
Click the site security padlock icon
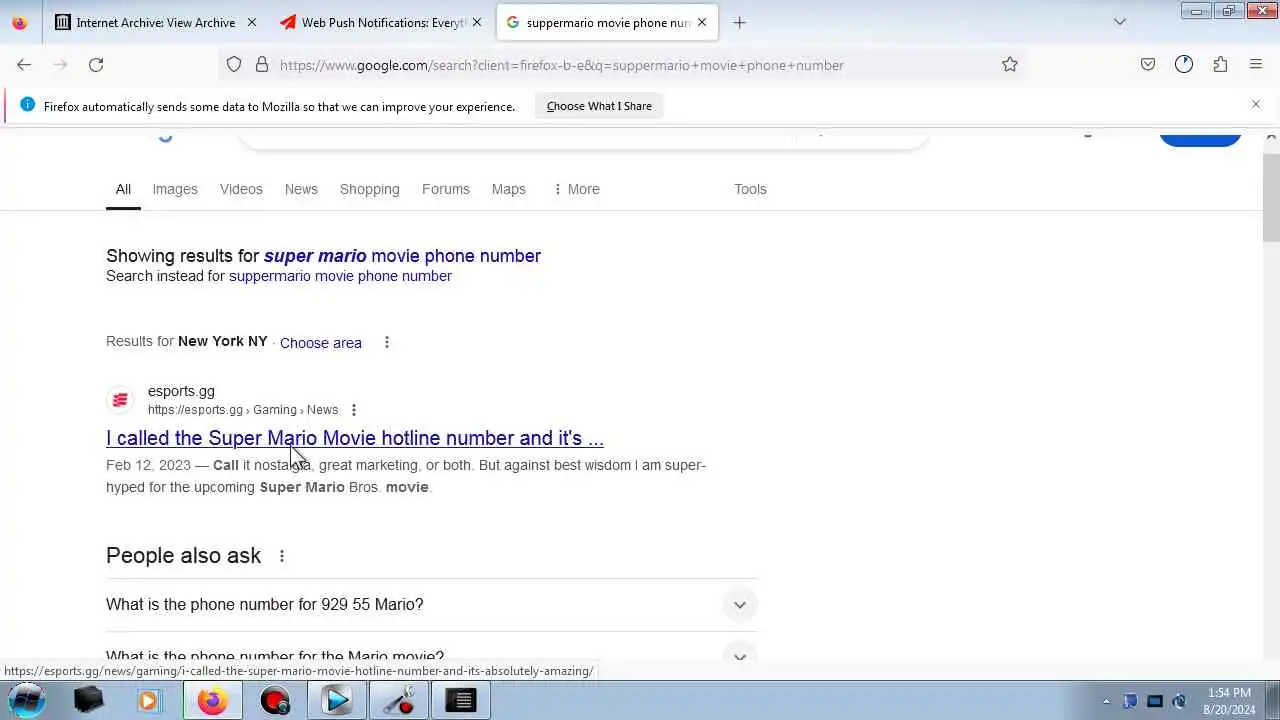(262, 65)
